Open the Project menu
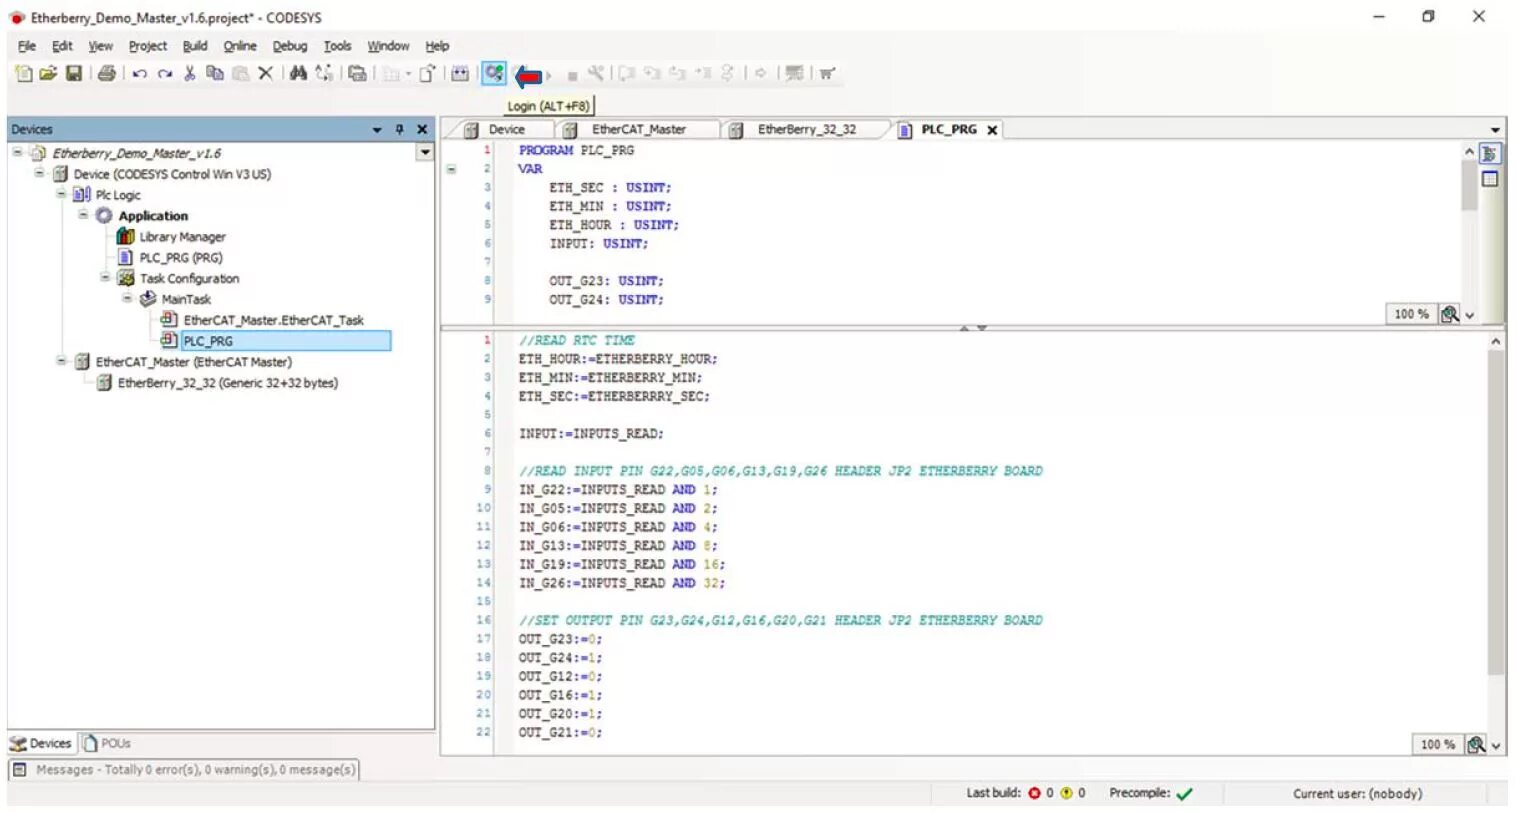The height and width of the screenshot is (813, 1517). point(148,46)
